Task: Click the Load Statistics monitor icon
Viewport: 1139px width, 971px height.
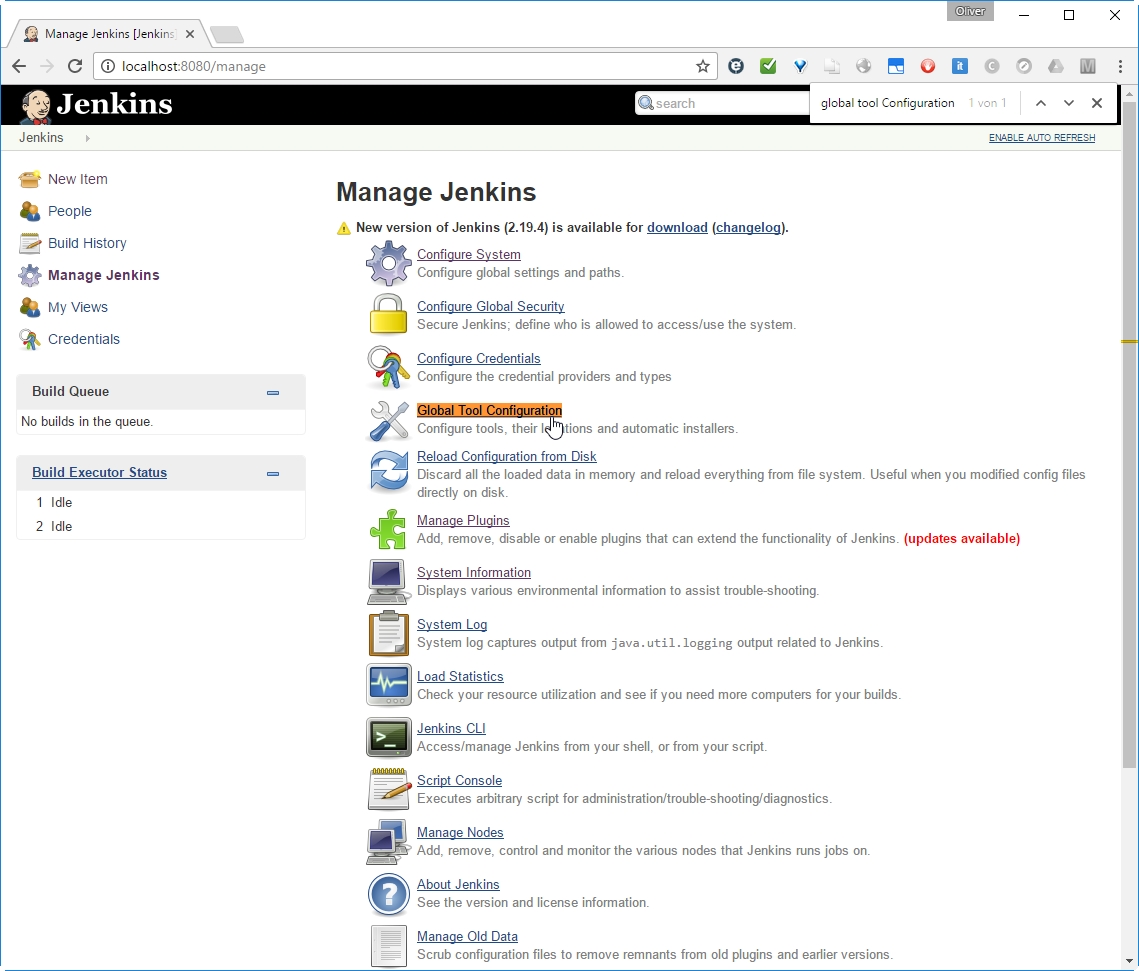Action: click(x=388, y=685)
